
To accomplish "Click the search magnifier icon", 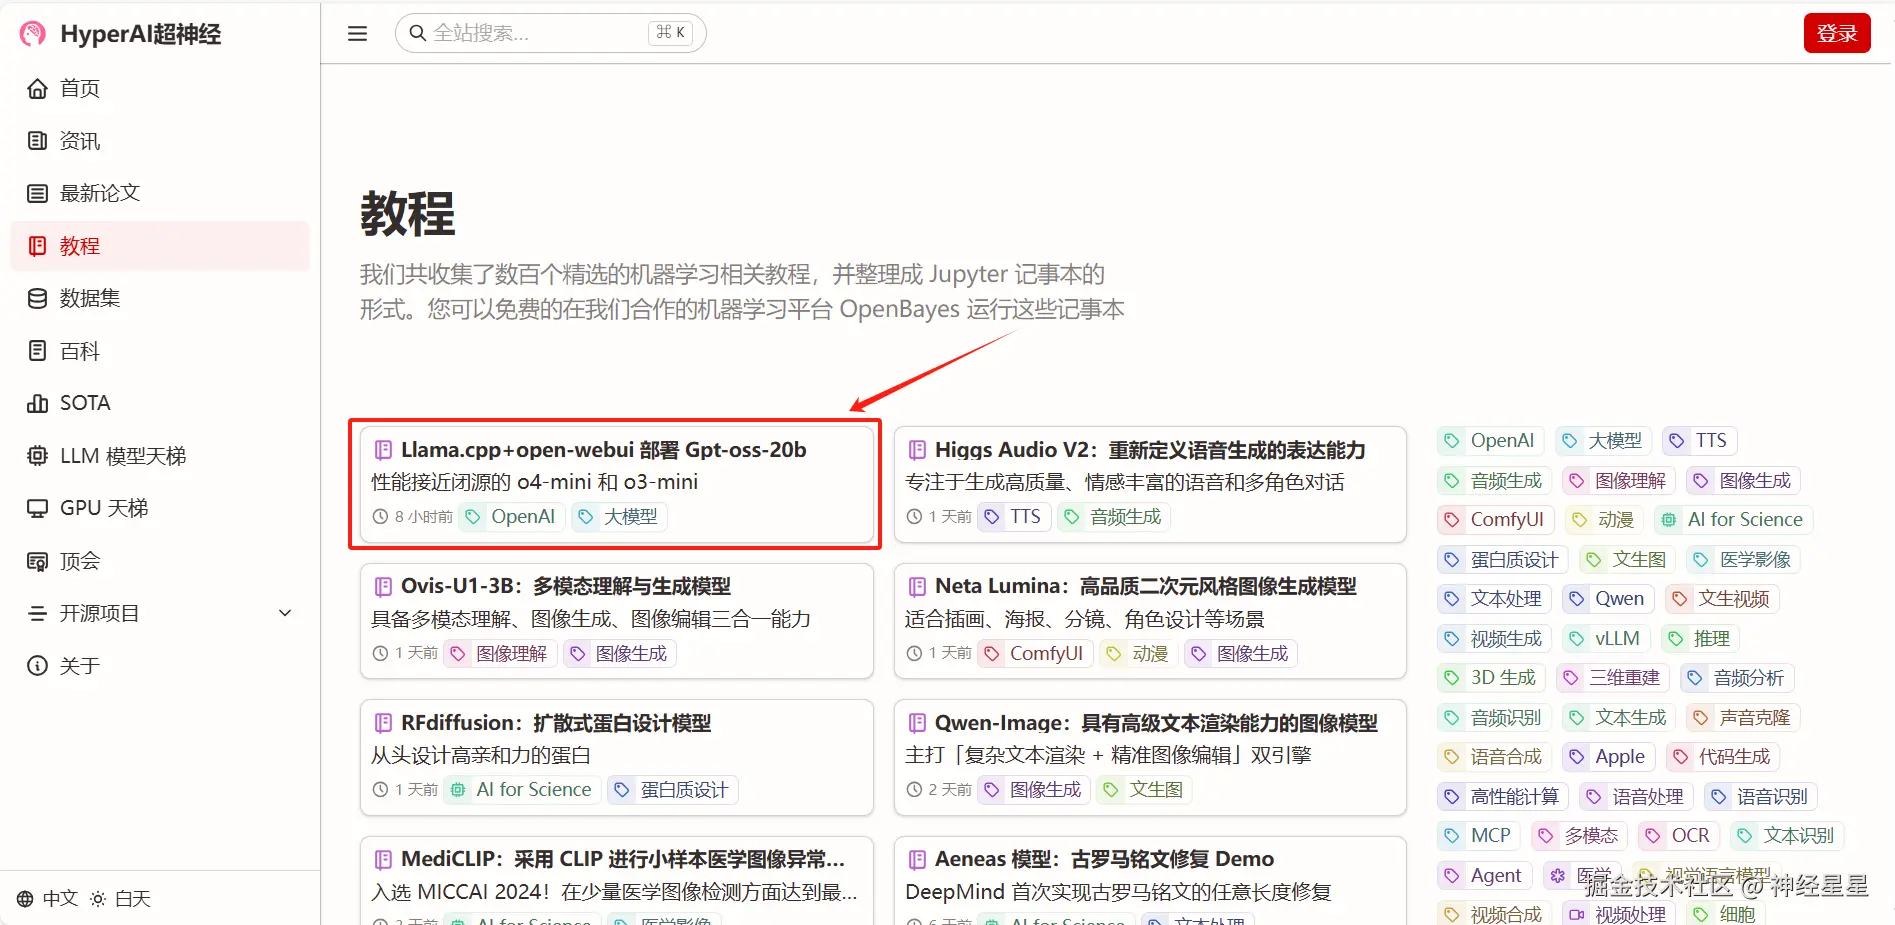I will tap(418, 33).
